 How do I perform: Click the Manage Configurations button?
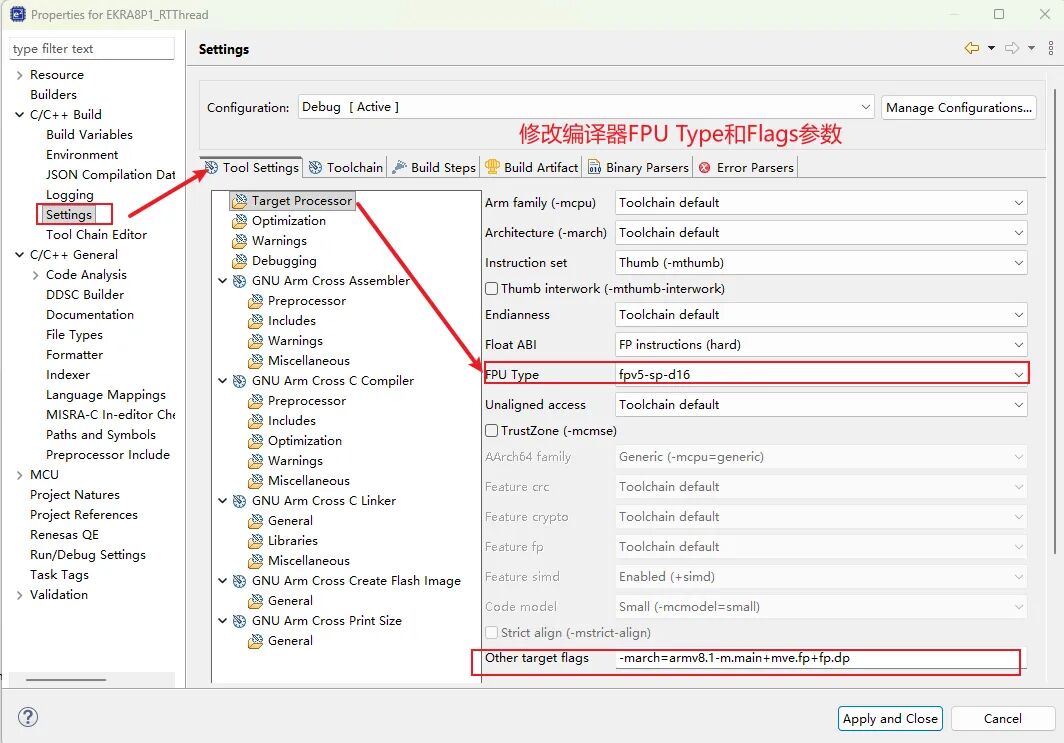[x=958, y=107]
